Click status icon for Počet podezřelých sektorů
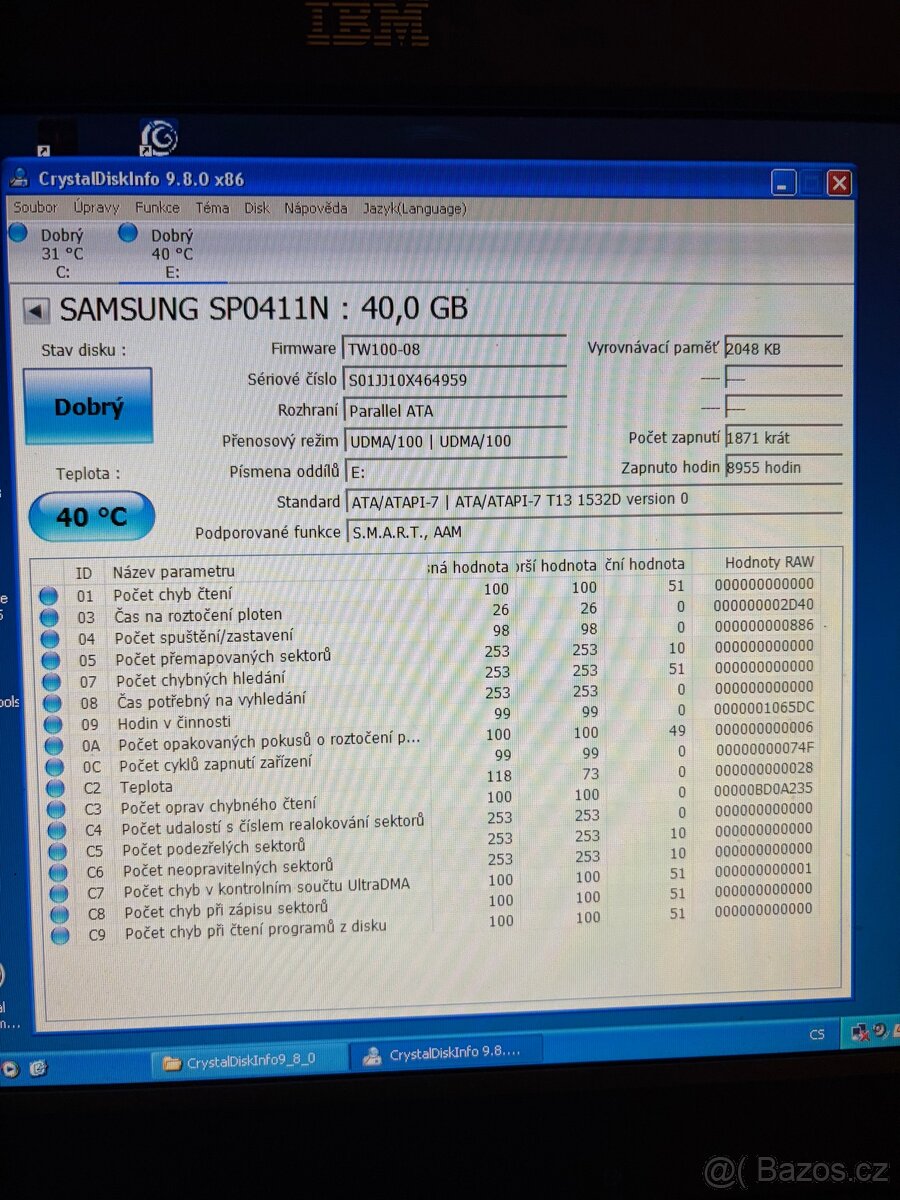 coord(58,851)
